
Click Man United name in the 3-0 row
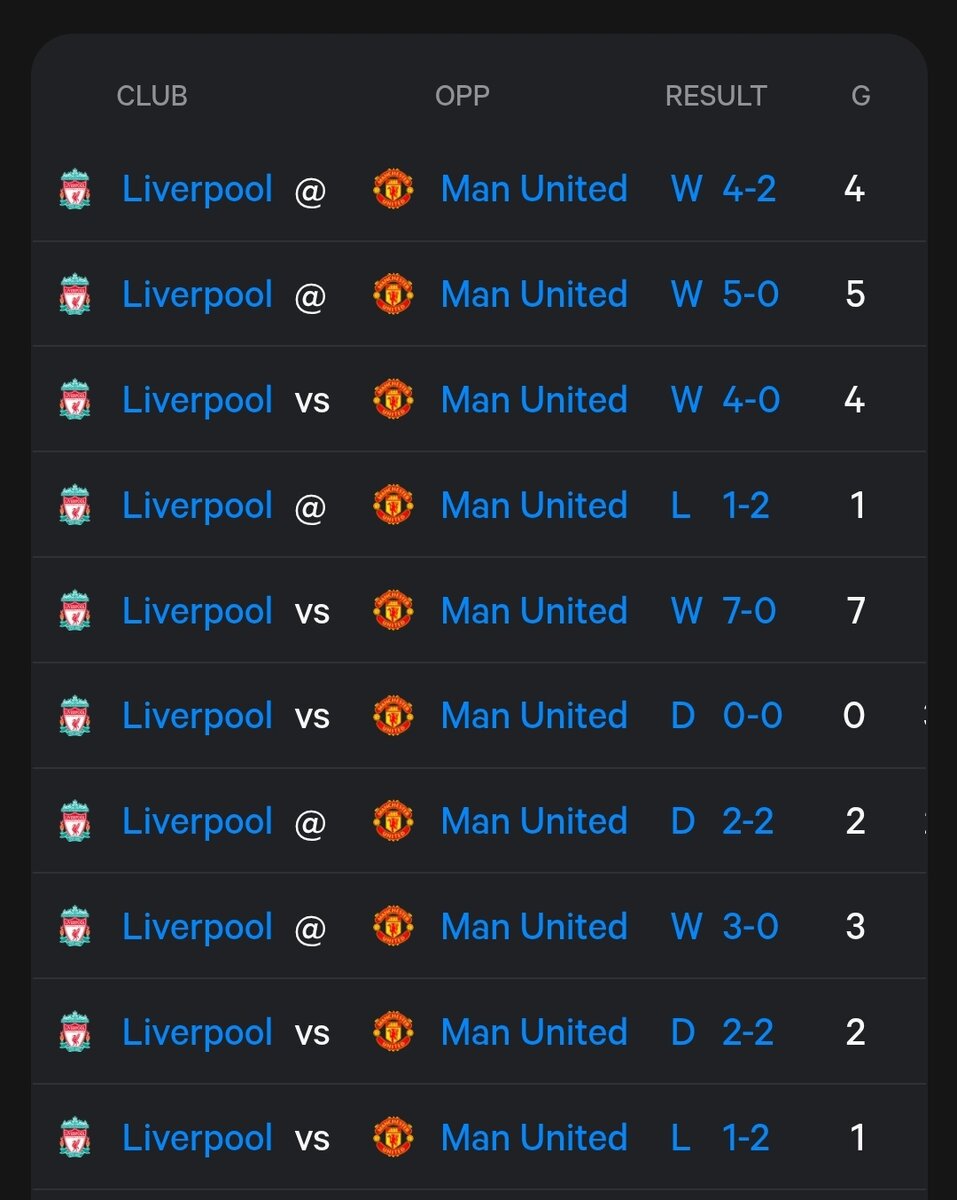[534, 927]
